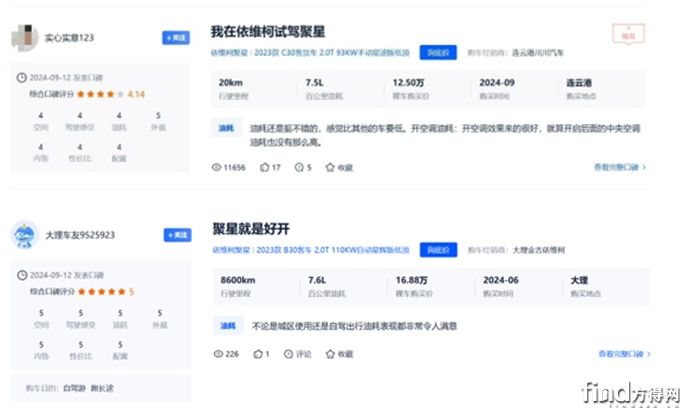Click clock icon beside 大理车友9525923 post date
Image resolution: width=680 pixels, height=408 pixels.
22,275
